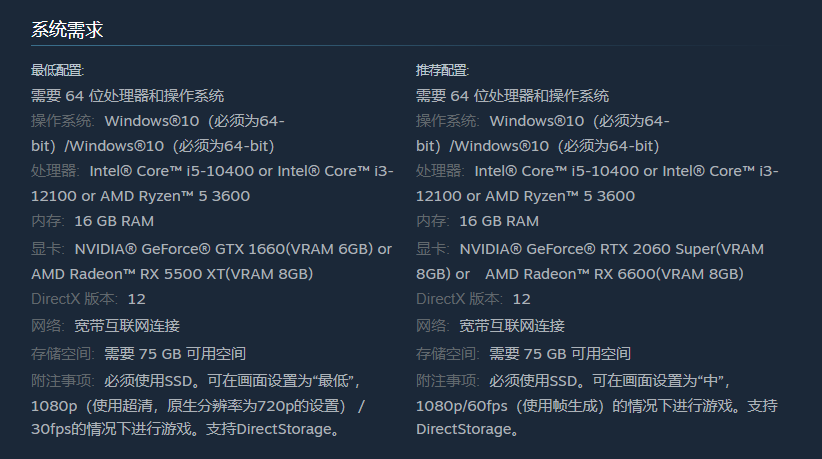This screenshot has width=822, height=459.
Task: Click the AMD Radeon RX 6600 text
Action: pyautogui.click(x=614, y=274)
